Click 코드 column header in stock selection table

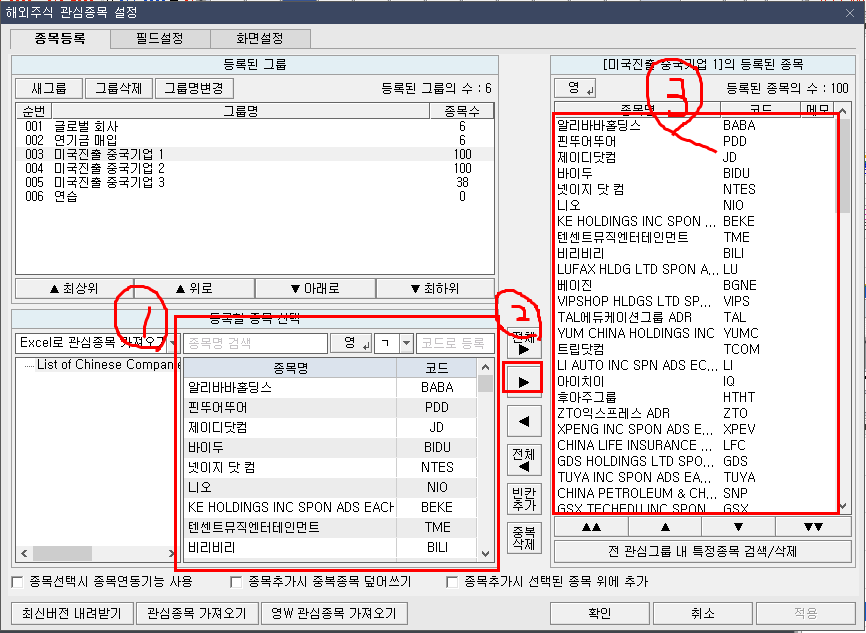coord(436,368)
